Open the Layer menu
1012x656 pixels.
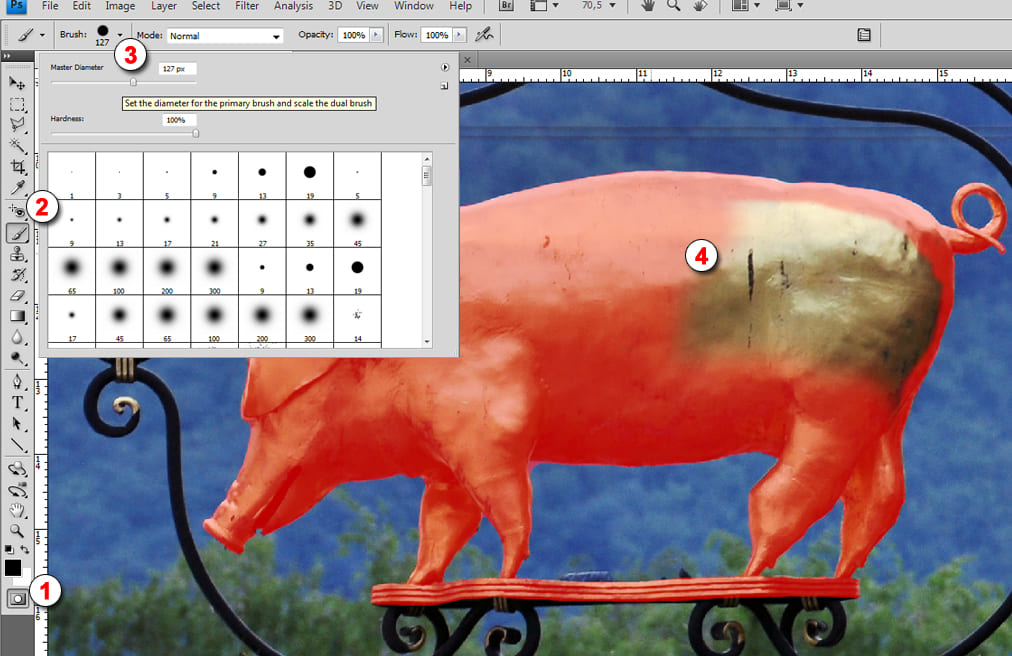164,6
